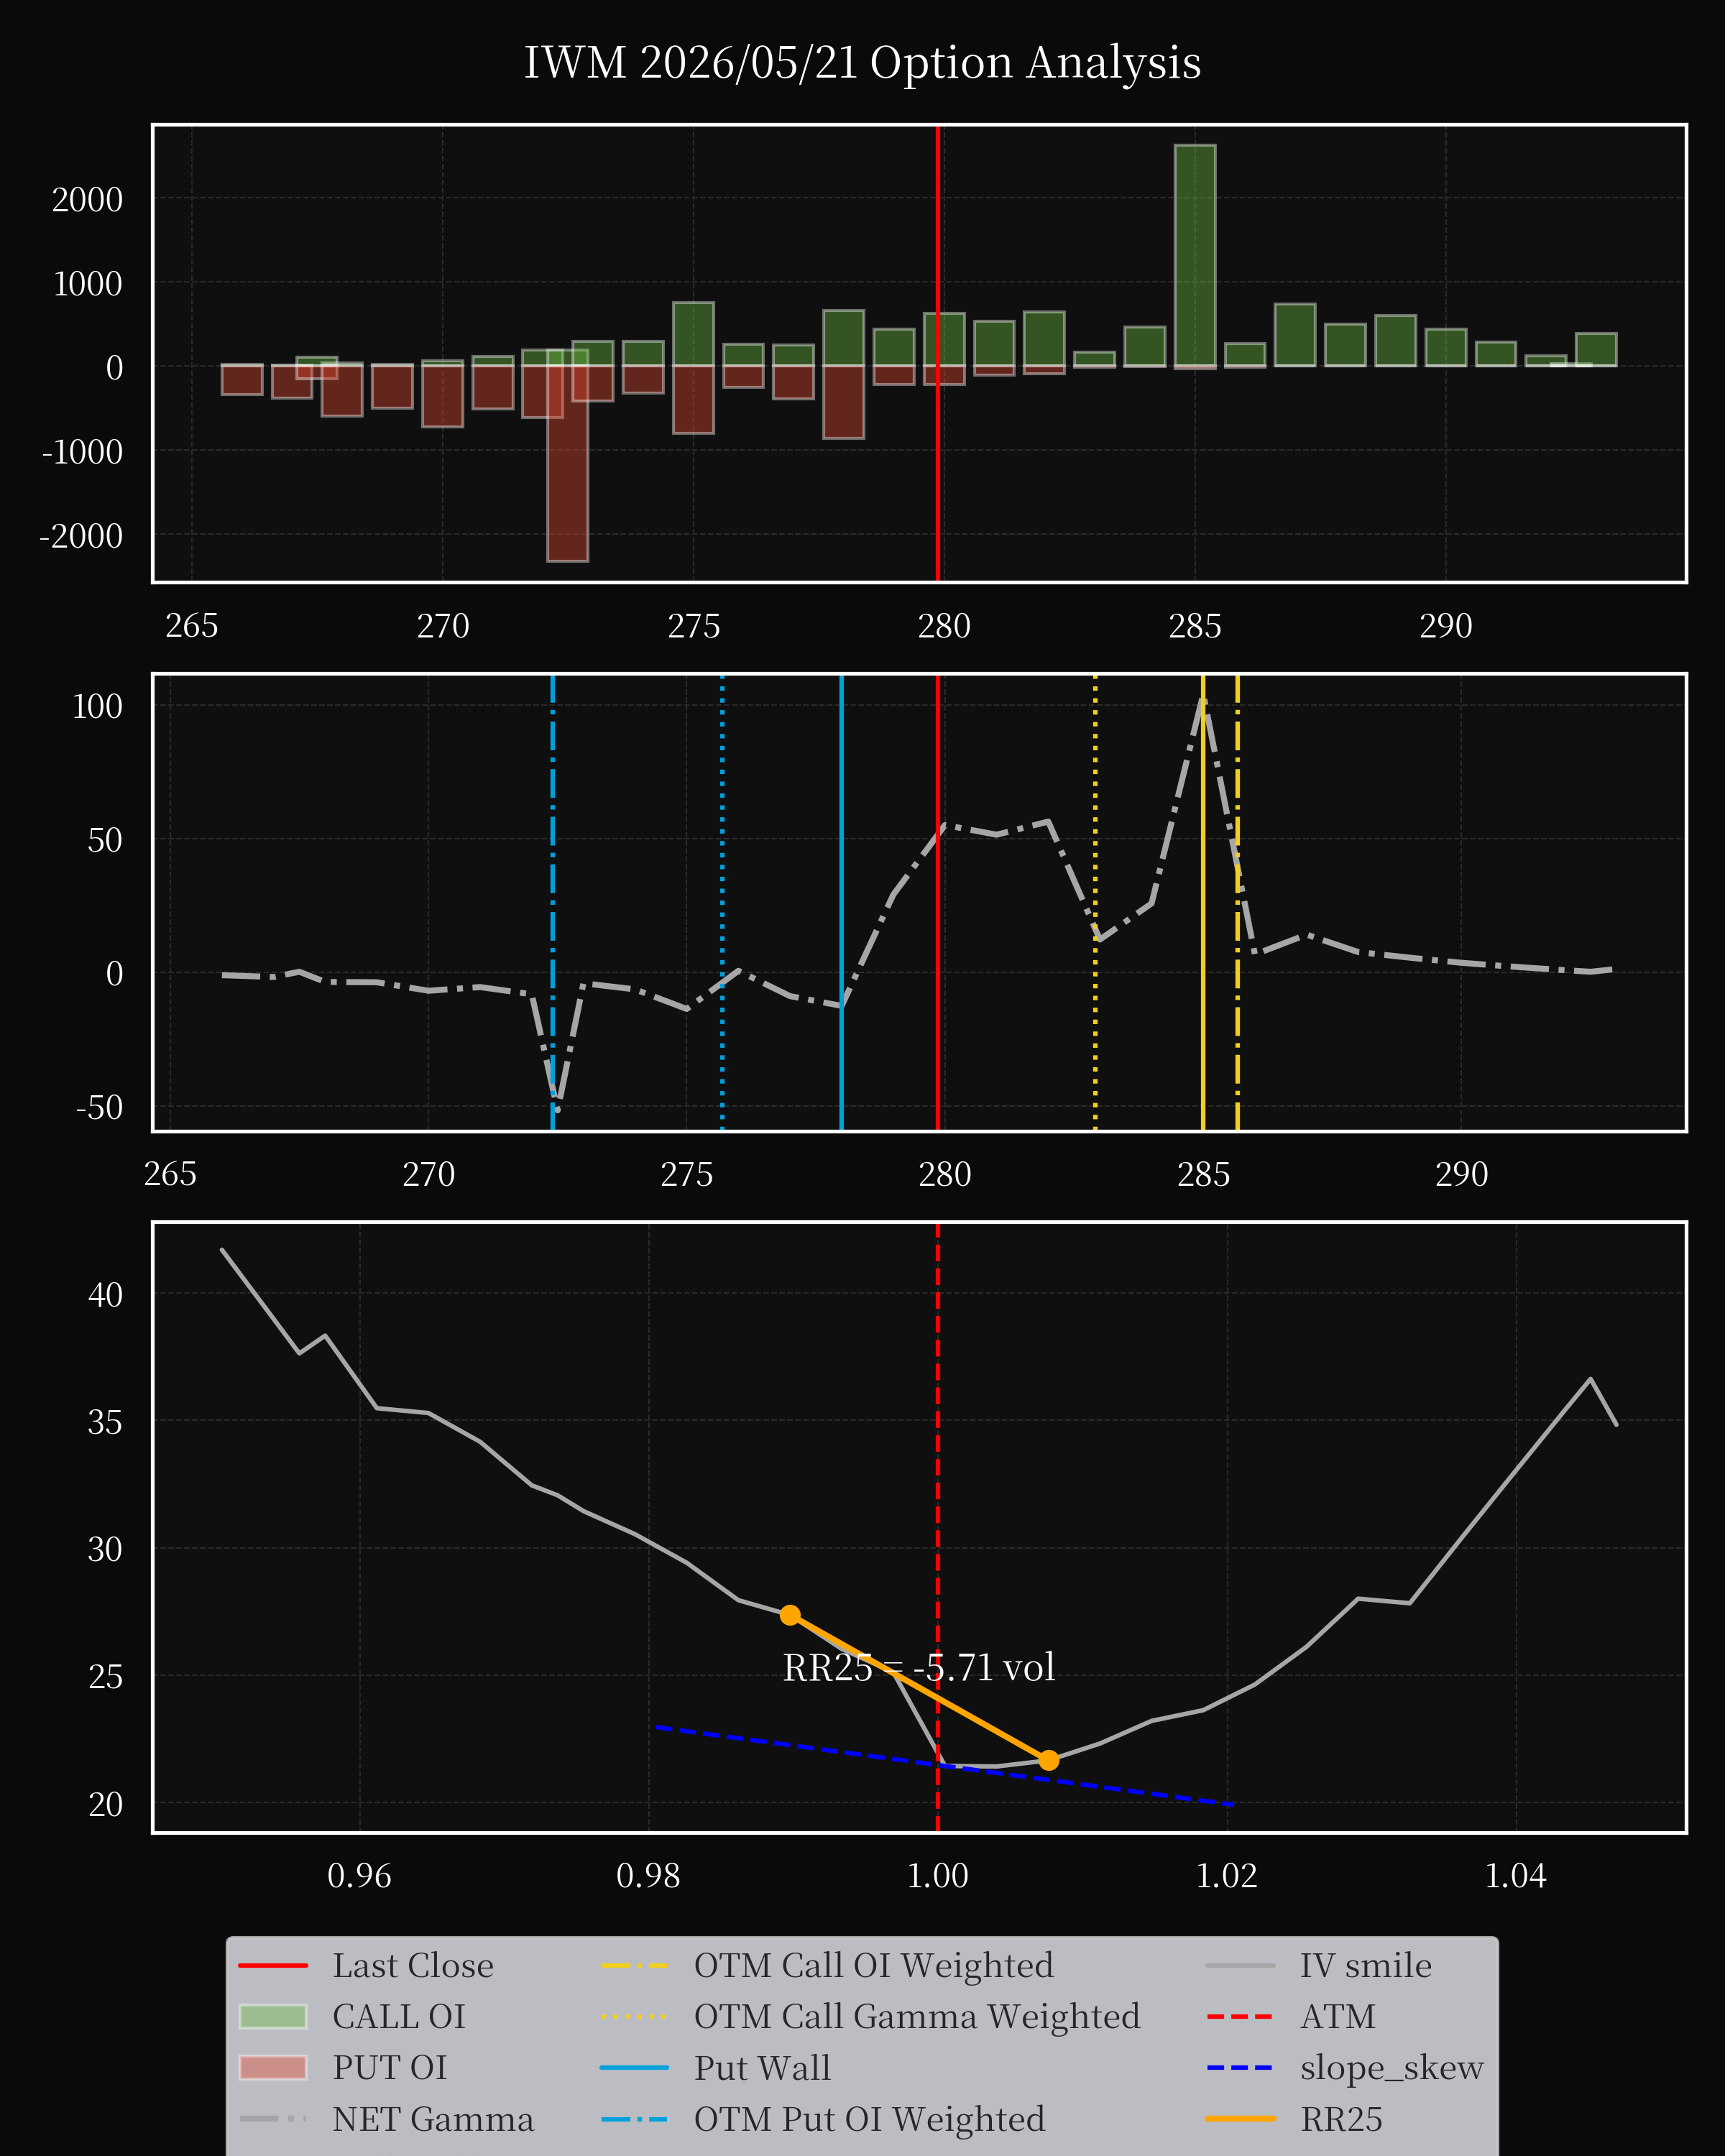Click the OTM Put OI Weighted legend label
Image resolution: width=1725 pixels, height=2156 pixels.
870,2119
